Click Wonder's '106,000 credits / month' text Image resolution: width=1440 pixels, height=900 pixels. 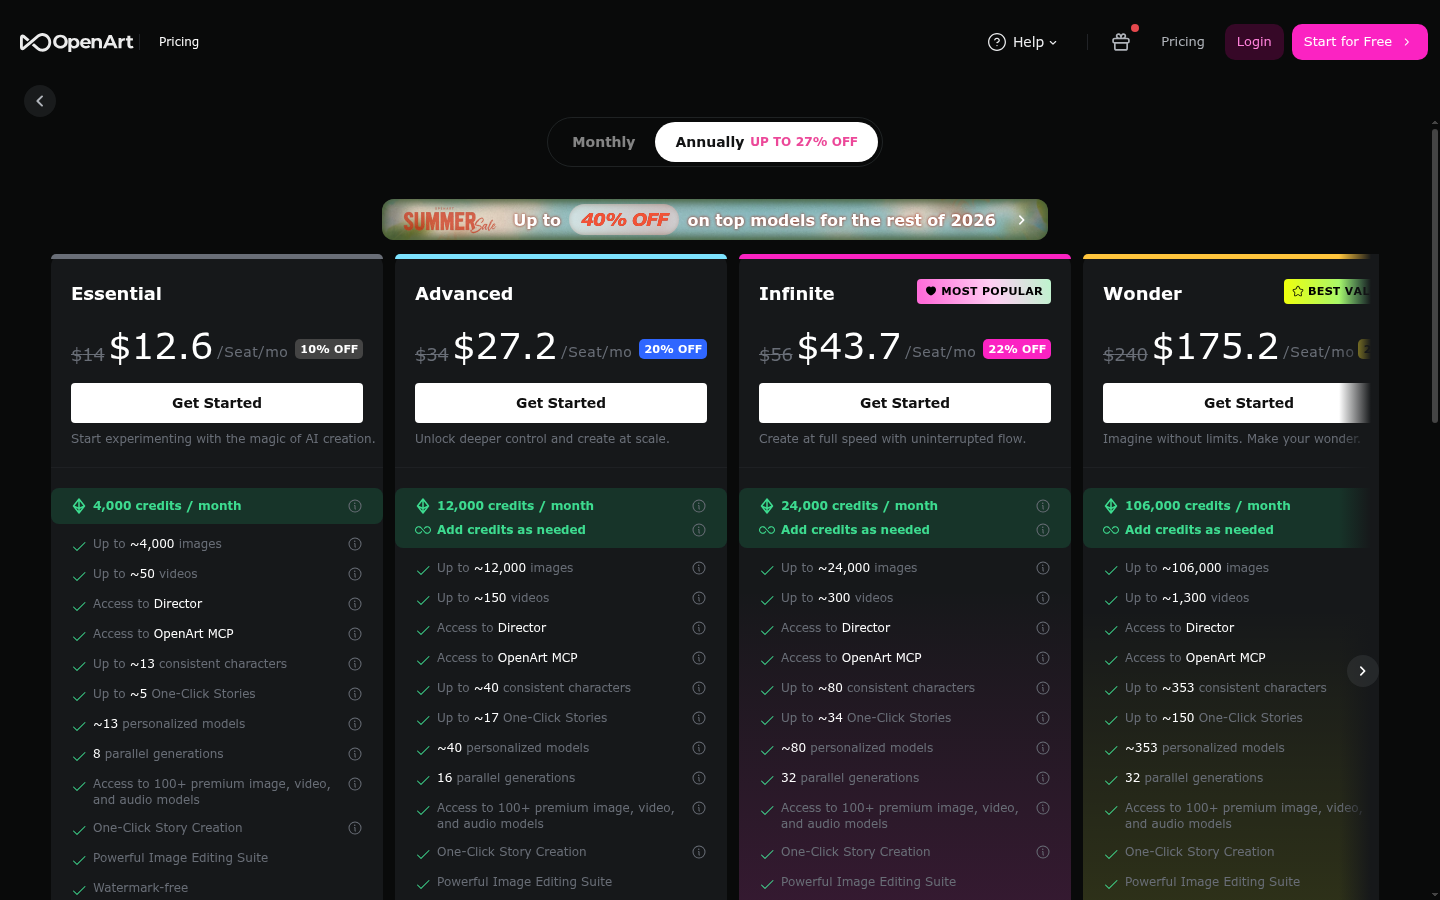[1207, 506]
